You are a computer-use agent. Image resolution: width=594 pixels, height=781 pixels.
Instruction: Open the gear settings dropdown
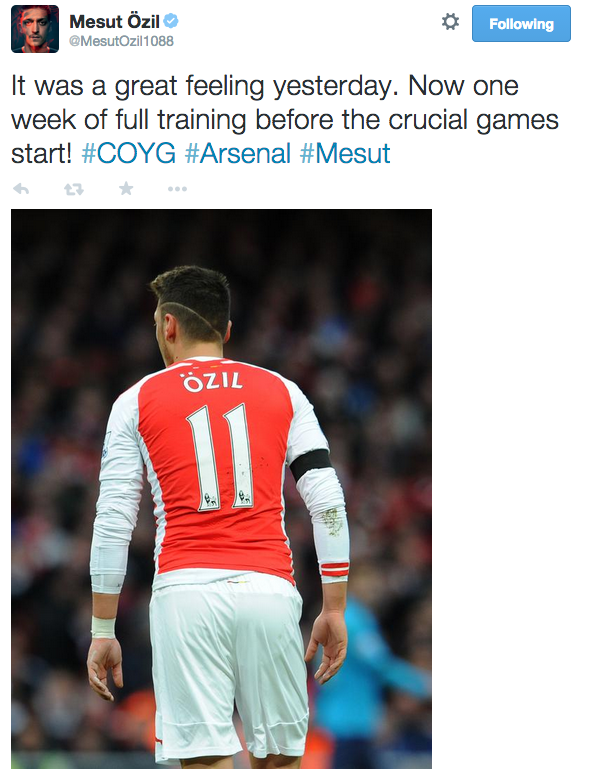[x=450, y=22]
